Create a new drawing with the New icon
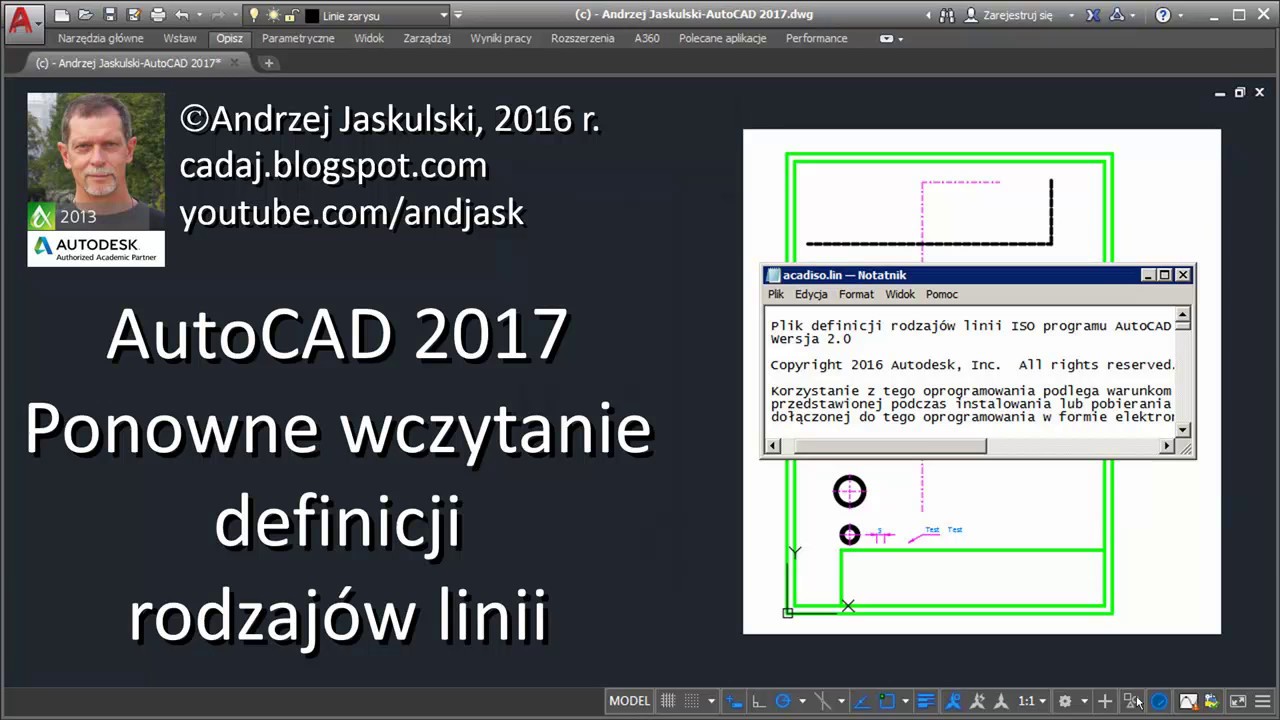Viewport: 1280px width, 720px height. (62, 15)
